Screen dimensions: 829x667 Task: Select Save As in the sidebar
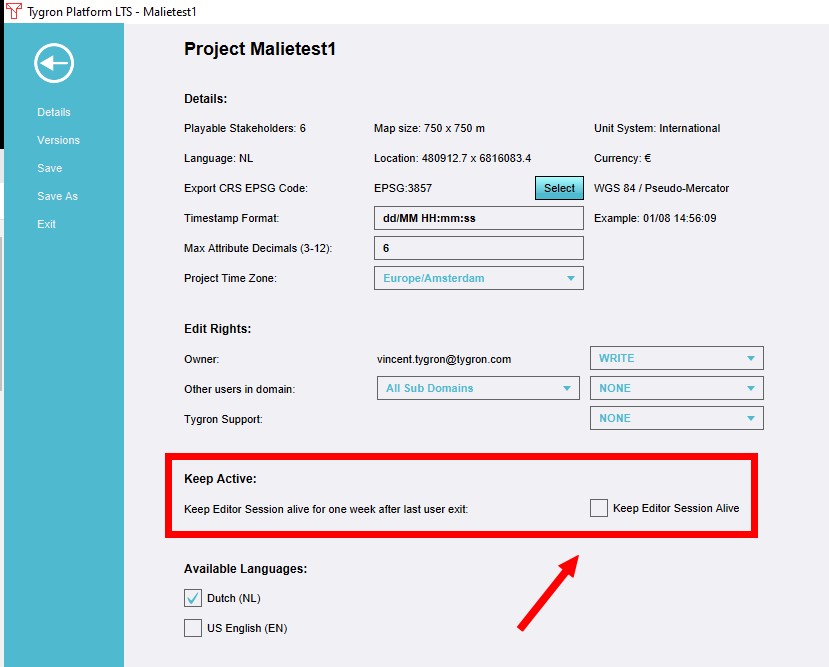[57, 197]
